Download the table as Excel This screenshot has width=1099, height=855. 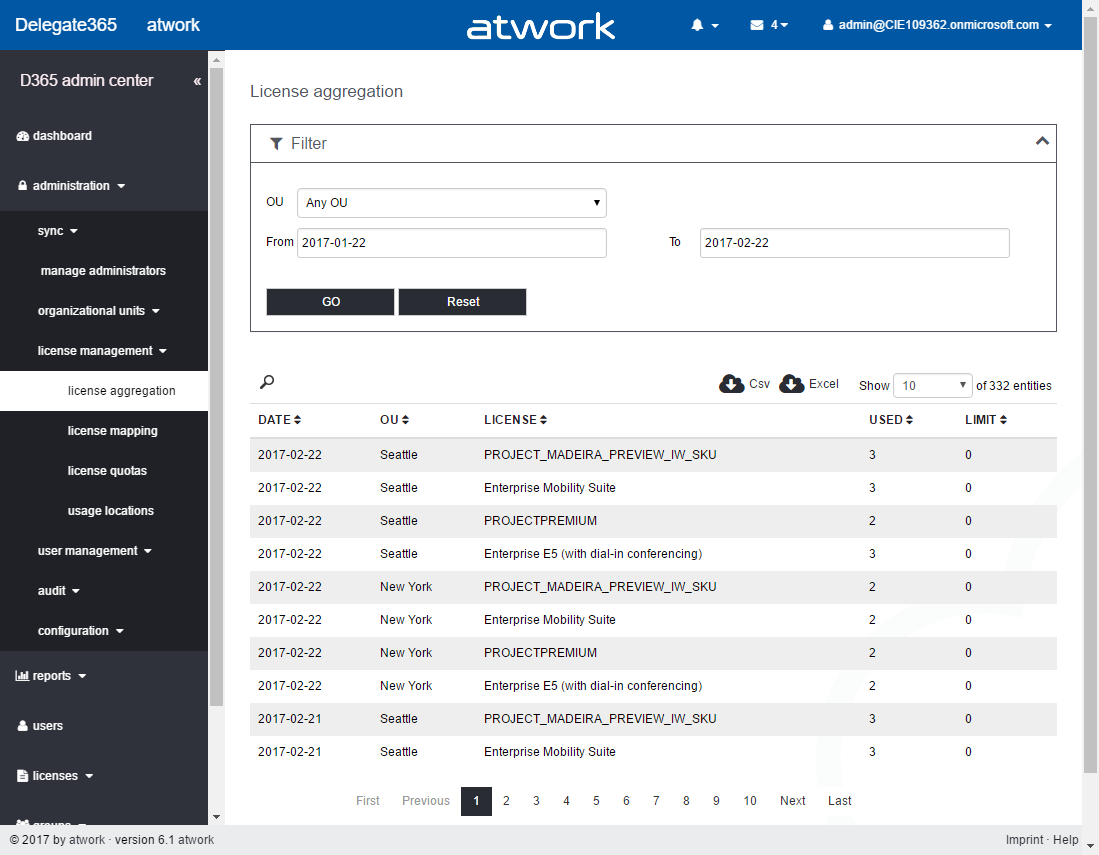click(809, 384)
